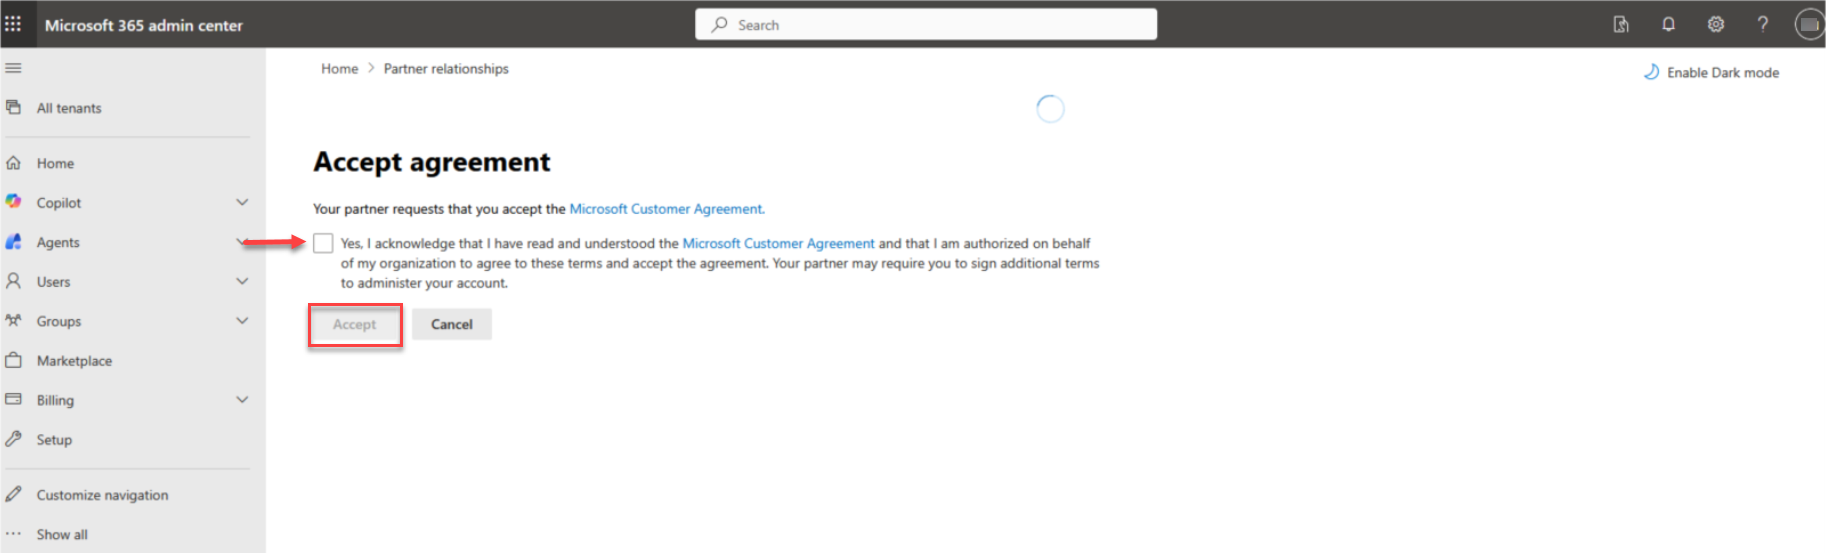Expand the Agents menu chevron

pyautogui.click(x=242, y=242)
